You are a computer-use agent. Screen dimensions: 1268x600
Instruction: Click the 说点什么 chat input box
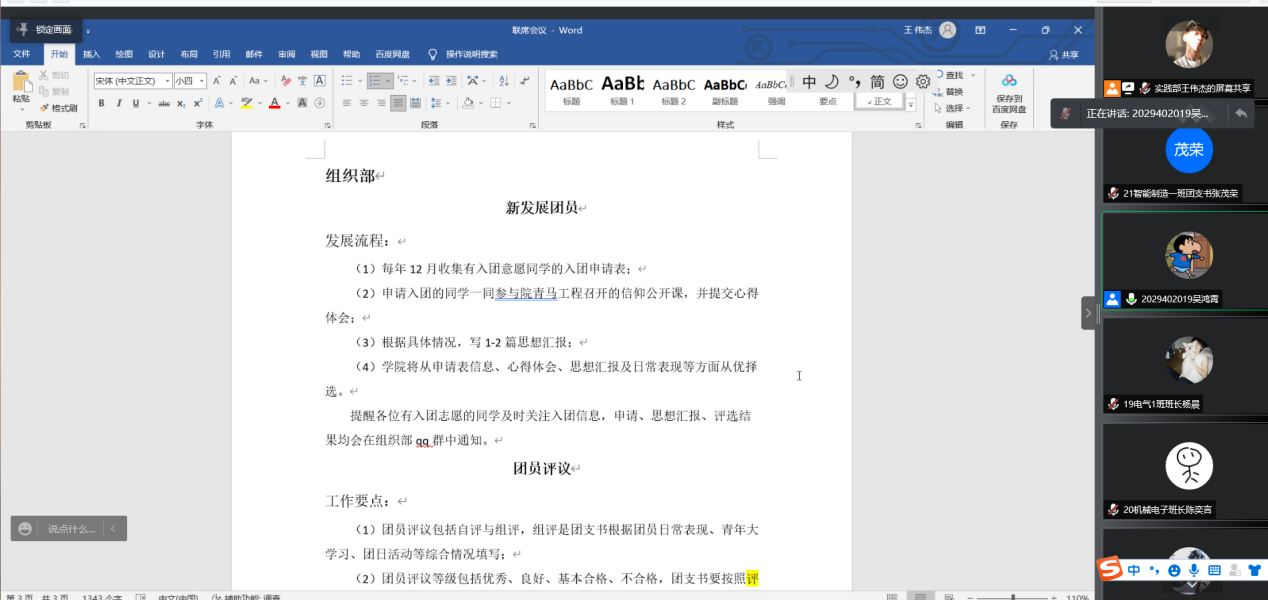point(70,528)
